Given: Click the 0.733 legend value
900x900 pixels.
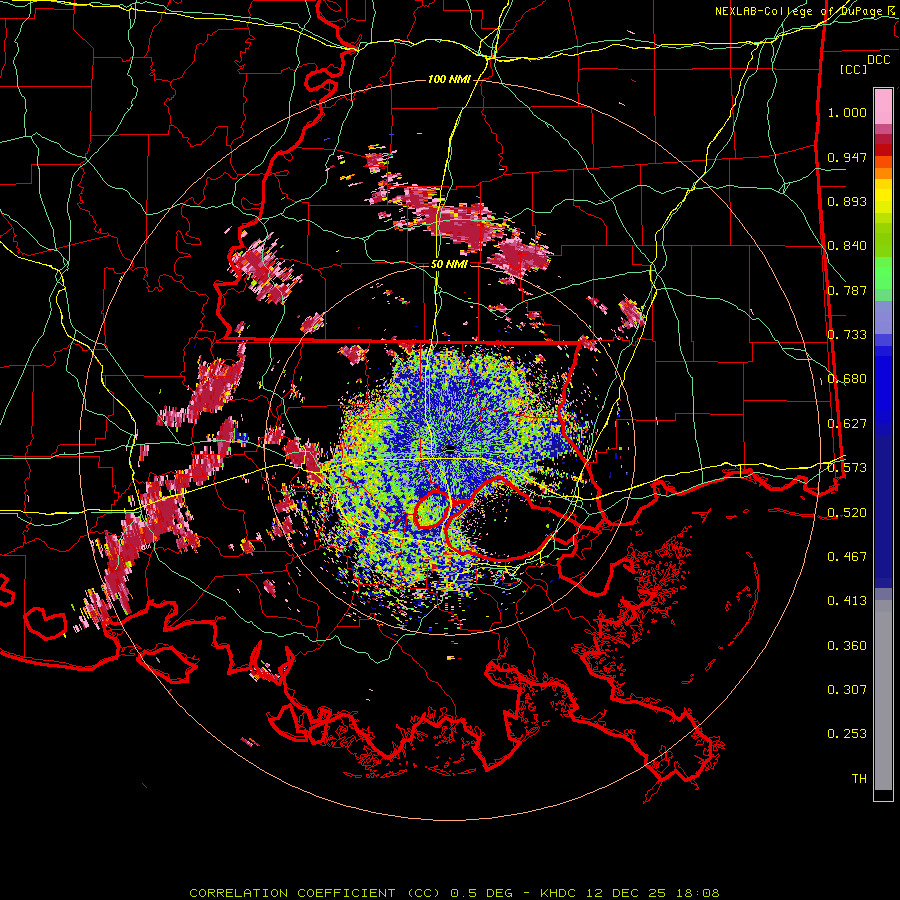Looking at the screenshot, I should (847, 335).
